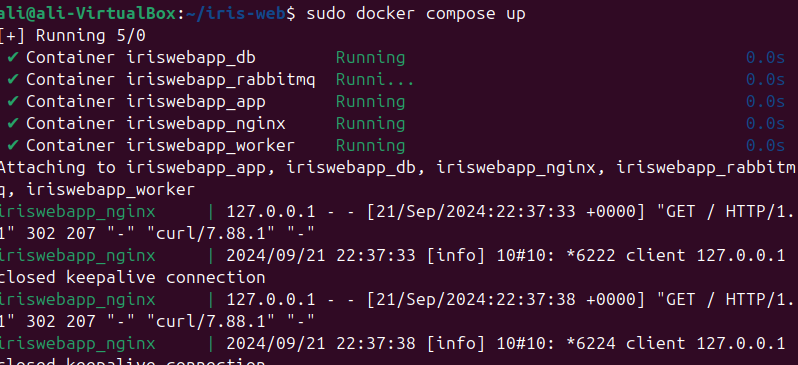The width and height of the screenshot is (798, 365).
Task: Click the first green iriswebapp_nginx log prefix
Action: coord(77,212)
